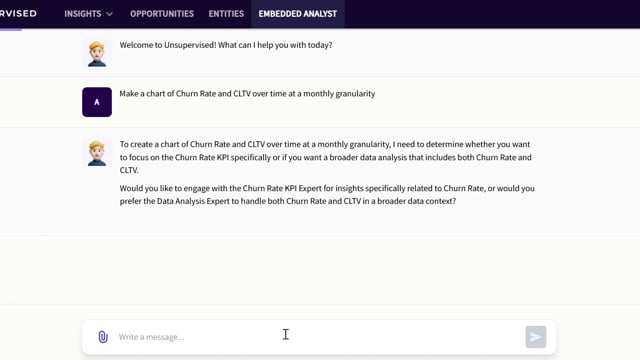Viewport: 640px width, 360px height.
Task: Expand the Insights dropdown chevron
Action: (109, 14)
